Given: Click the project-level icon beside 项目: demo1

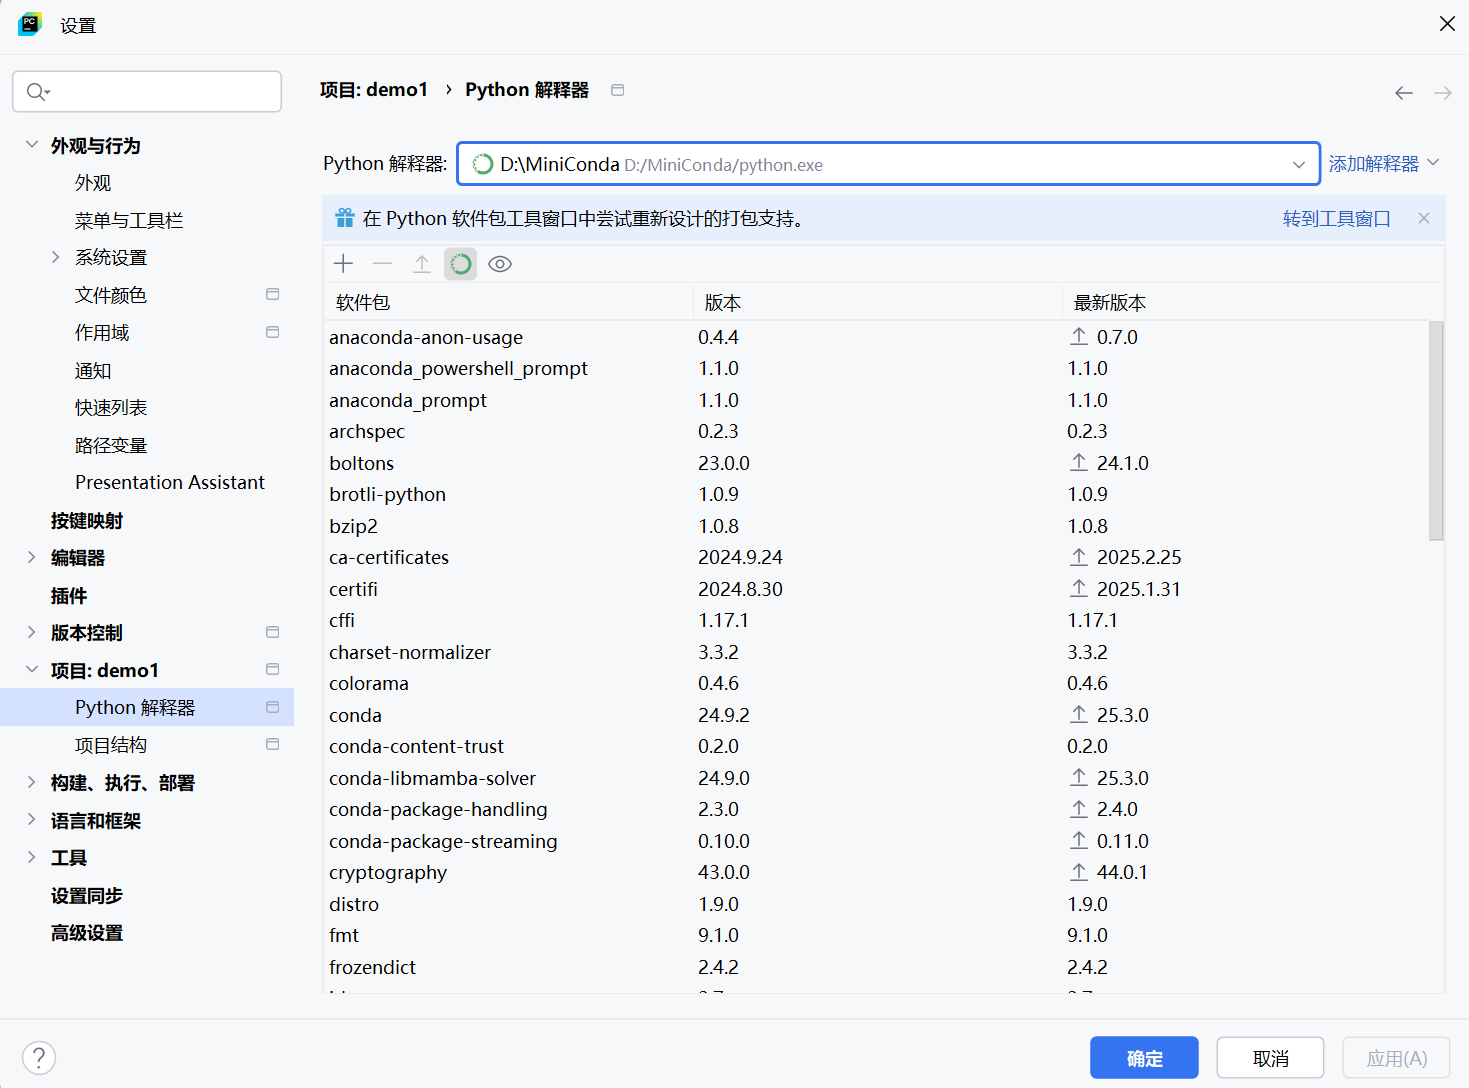Looking at the screenshot, I should [x=272, y=669].
